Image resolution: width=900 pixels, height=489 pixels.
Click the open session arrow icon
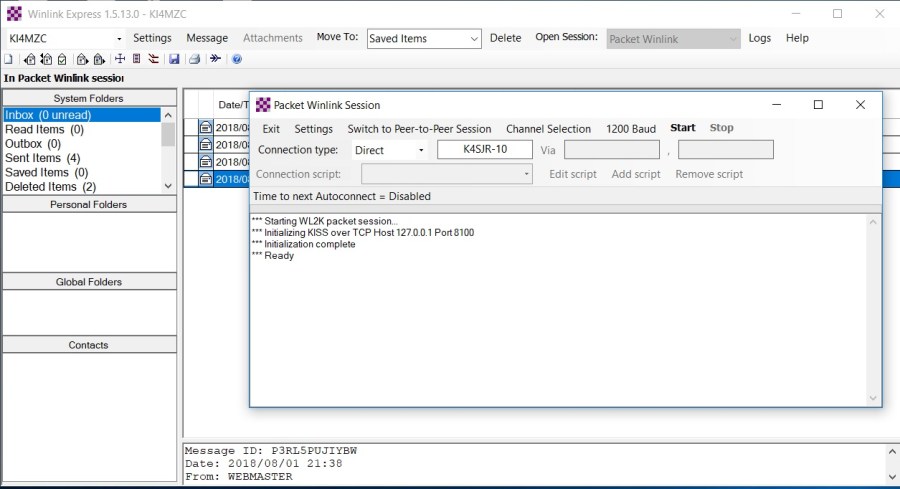click(215, 59)
